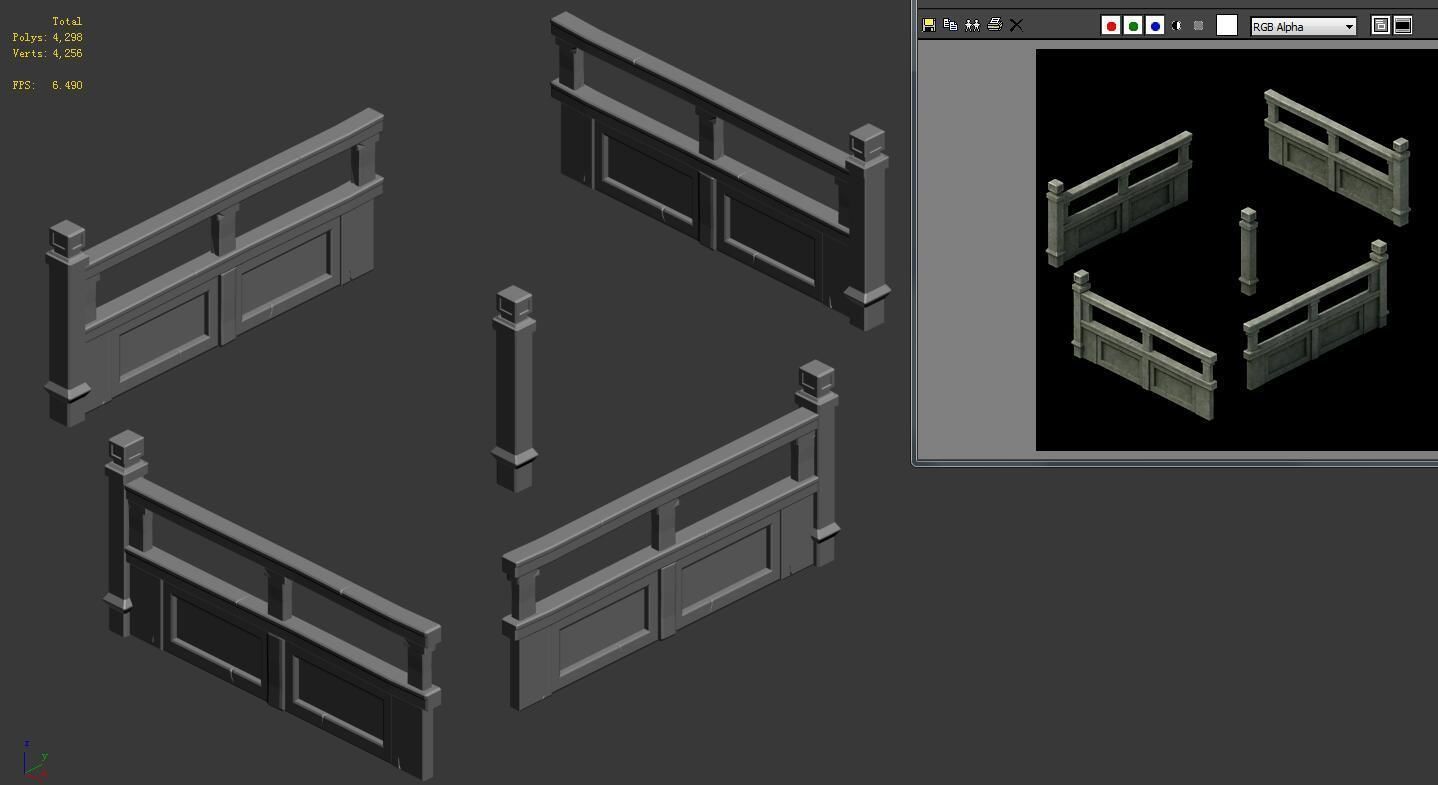The height and width of the screenshot is (785, 1438).
Task: Select the top-right railing model in viewport
Action: click(719, 170)
